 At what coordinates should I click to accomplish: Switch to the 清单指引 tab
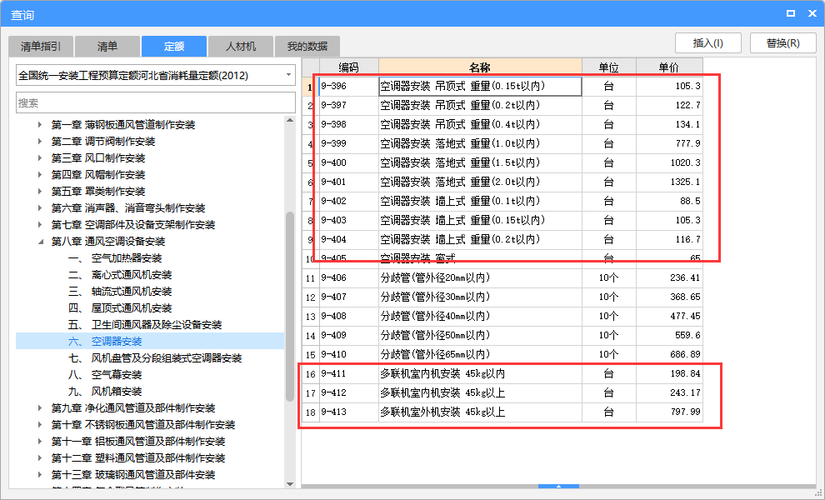(42, 47)
